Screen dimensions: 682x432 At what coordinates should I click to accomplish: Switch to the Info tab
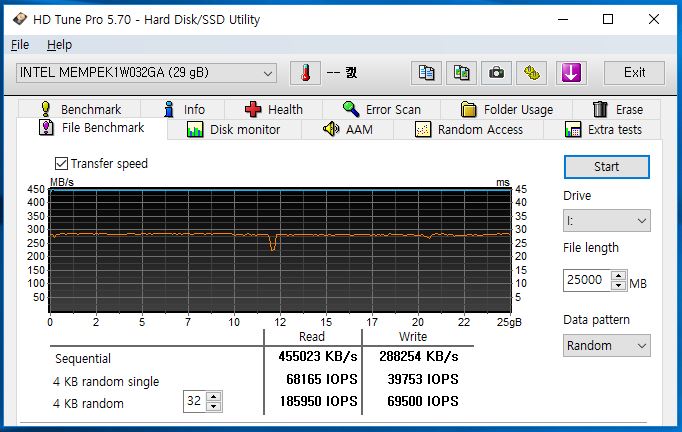[x=183, y=109]
